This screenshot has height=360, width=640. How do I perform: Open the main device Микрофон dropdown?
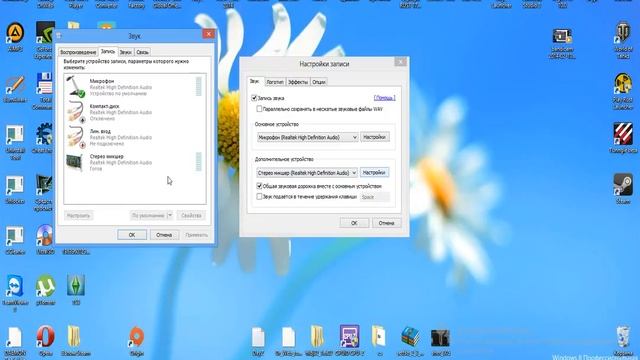(x=307, y=138)
